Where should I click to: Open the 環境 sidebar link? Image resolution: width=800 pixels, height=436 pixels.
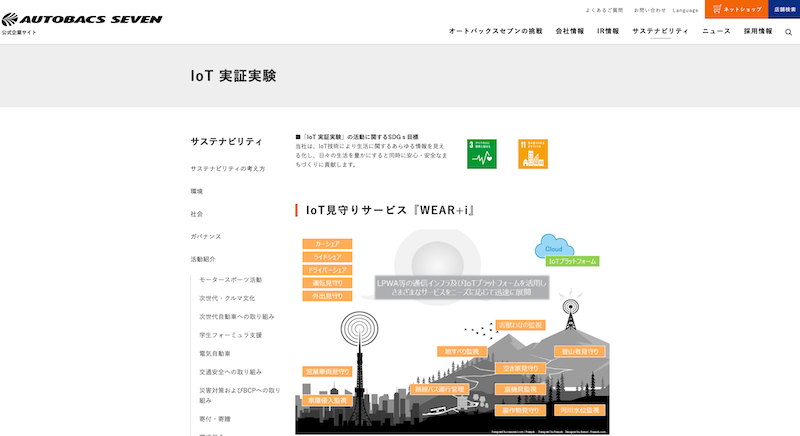click(196, 191)
